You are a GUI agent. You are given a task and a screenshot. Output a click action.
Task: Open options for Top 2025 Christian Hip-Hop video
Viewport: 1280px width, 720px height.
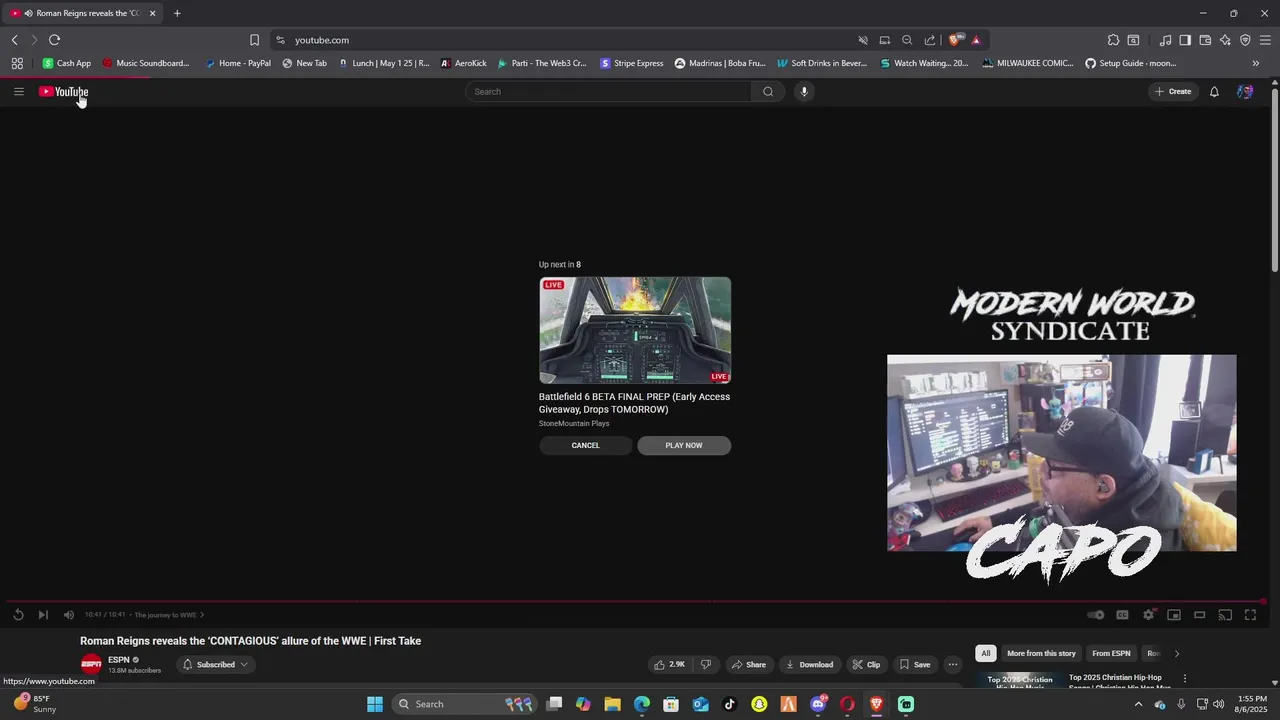click(1185, 679)
